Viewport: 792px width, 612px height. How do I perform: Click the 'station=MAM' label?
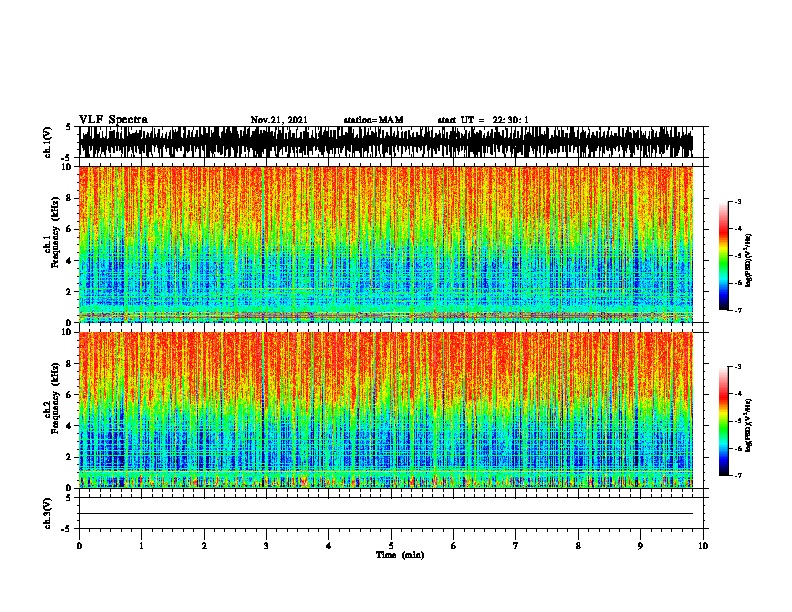[373, 120]
